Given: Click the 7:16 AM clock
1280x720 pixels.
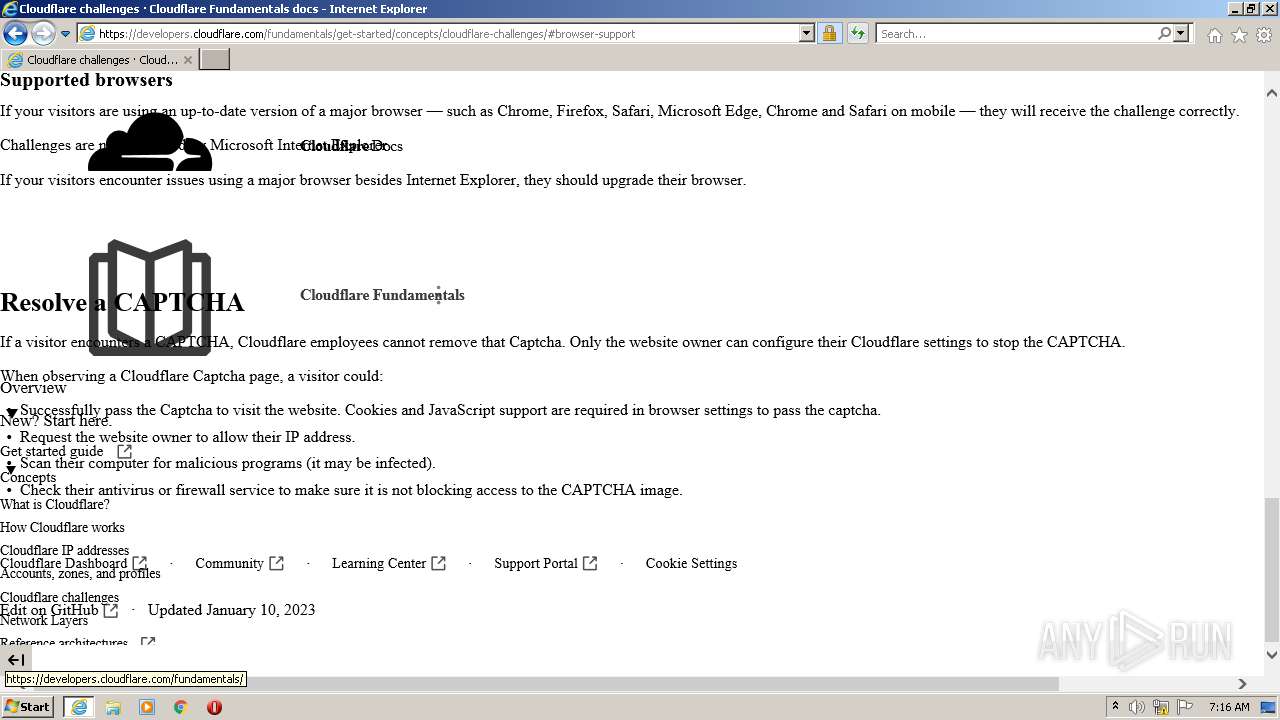Looking at the screenshot, I should 1229,707.
